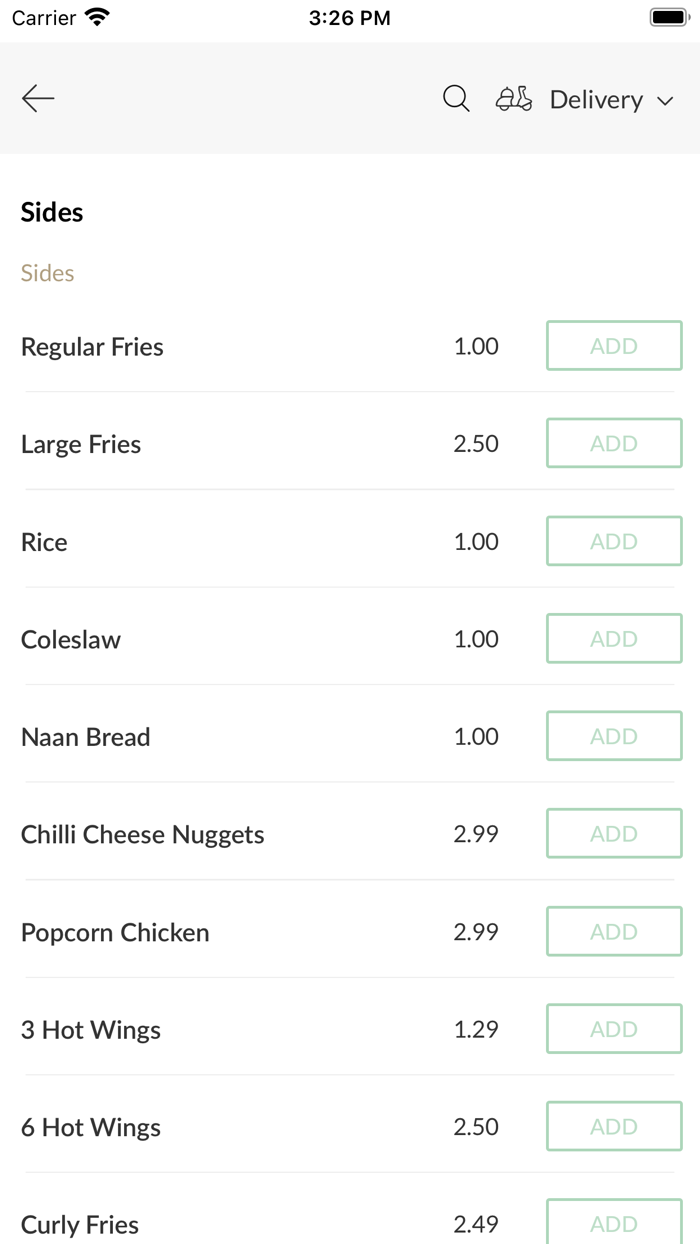
Task: Select the delivery scooter icon
Action: click(x=513, y=99)
